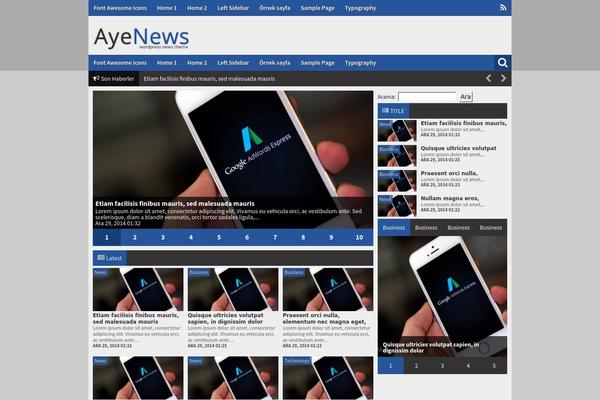Open Home 1 in top bar

coord(166,8)
